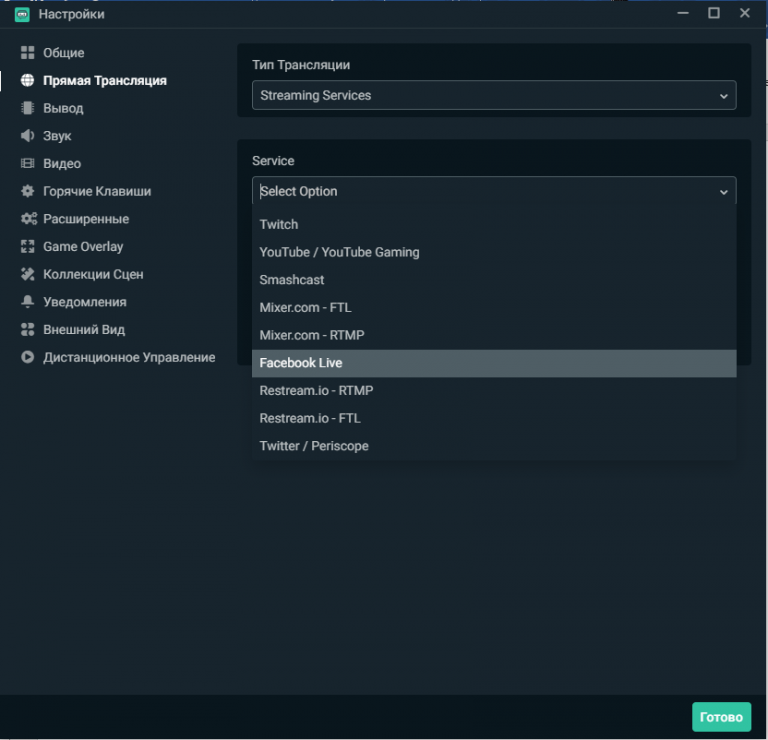Collapse the Service Select Option dropdown
This screenshot has height=740, width=768.
(493, 191)
